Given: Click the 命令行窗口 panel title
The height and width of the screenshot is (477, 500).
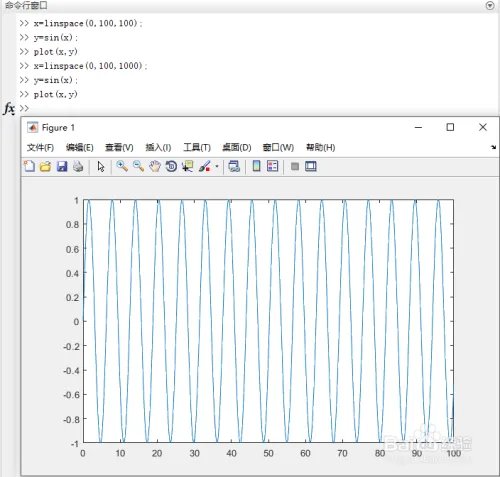Looking at the screenshot, I should [x=26, y=5].
